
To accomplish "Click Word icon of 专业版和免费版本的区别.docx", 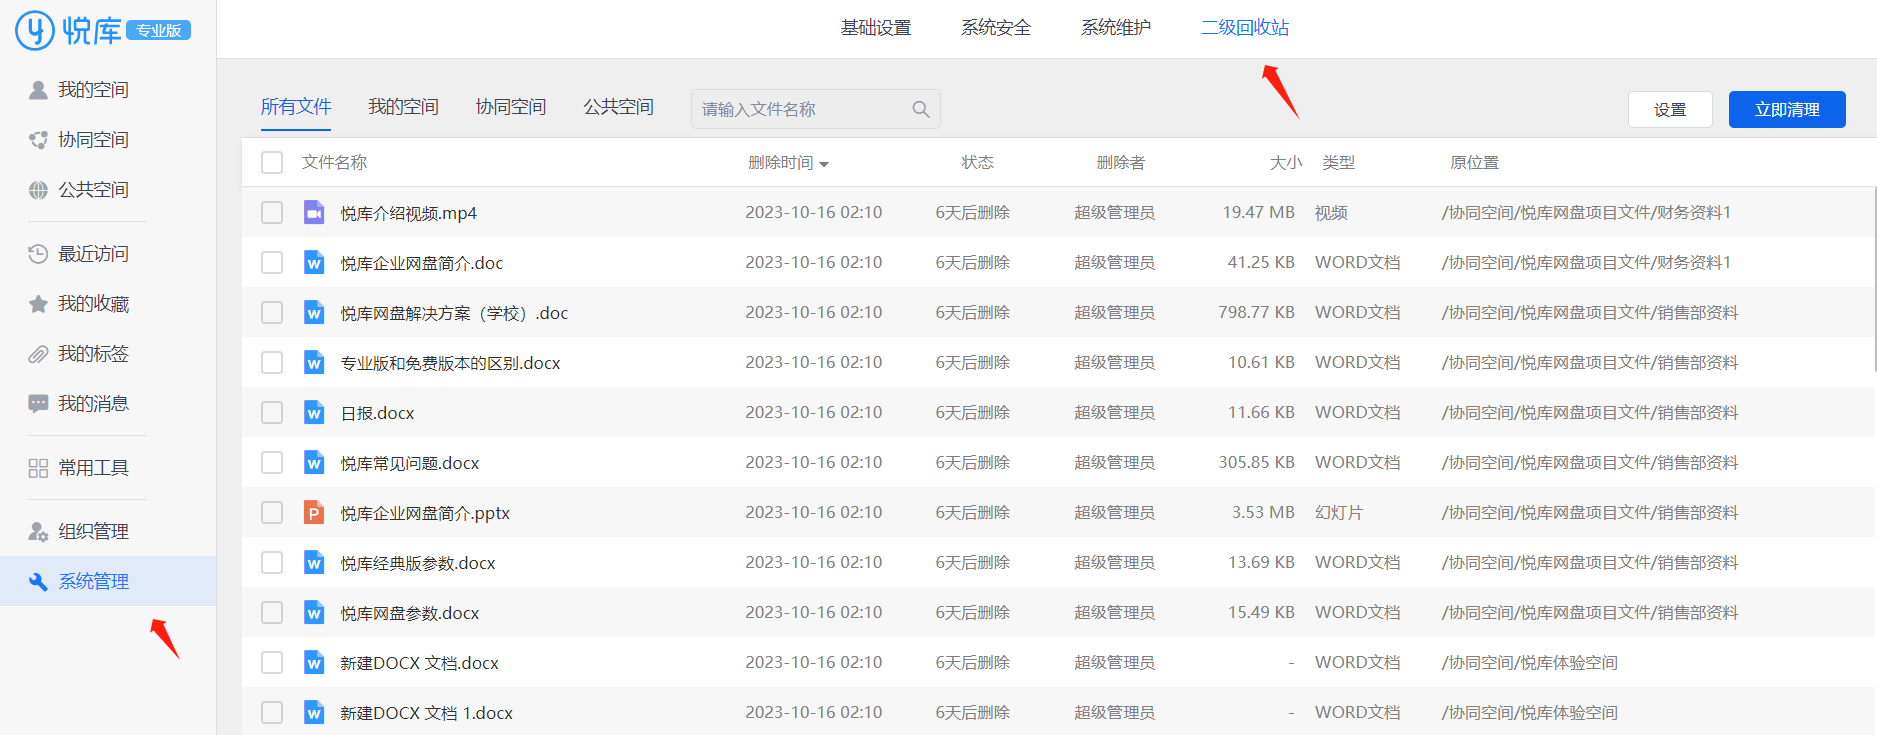I will [314, 362].
